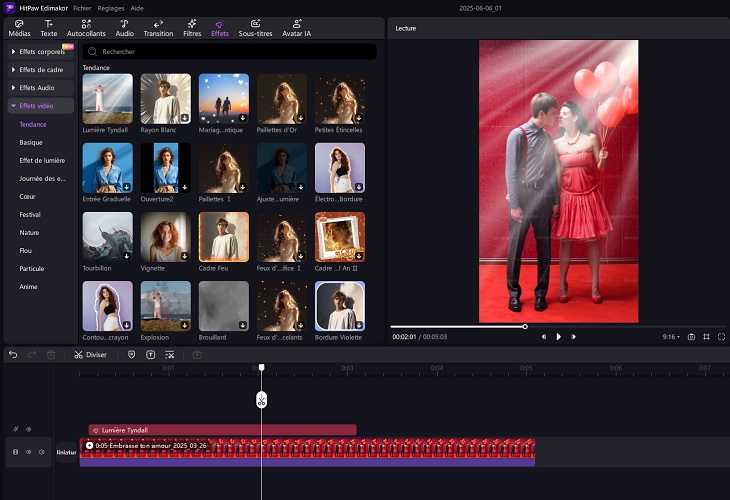This screenshot has width=730, height=500.
Task: Download the Brouillard effect
Action: tap(243, 325)
